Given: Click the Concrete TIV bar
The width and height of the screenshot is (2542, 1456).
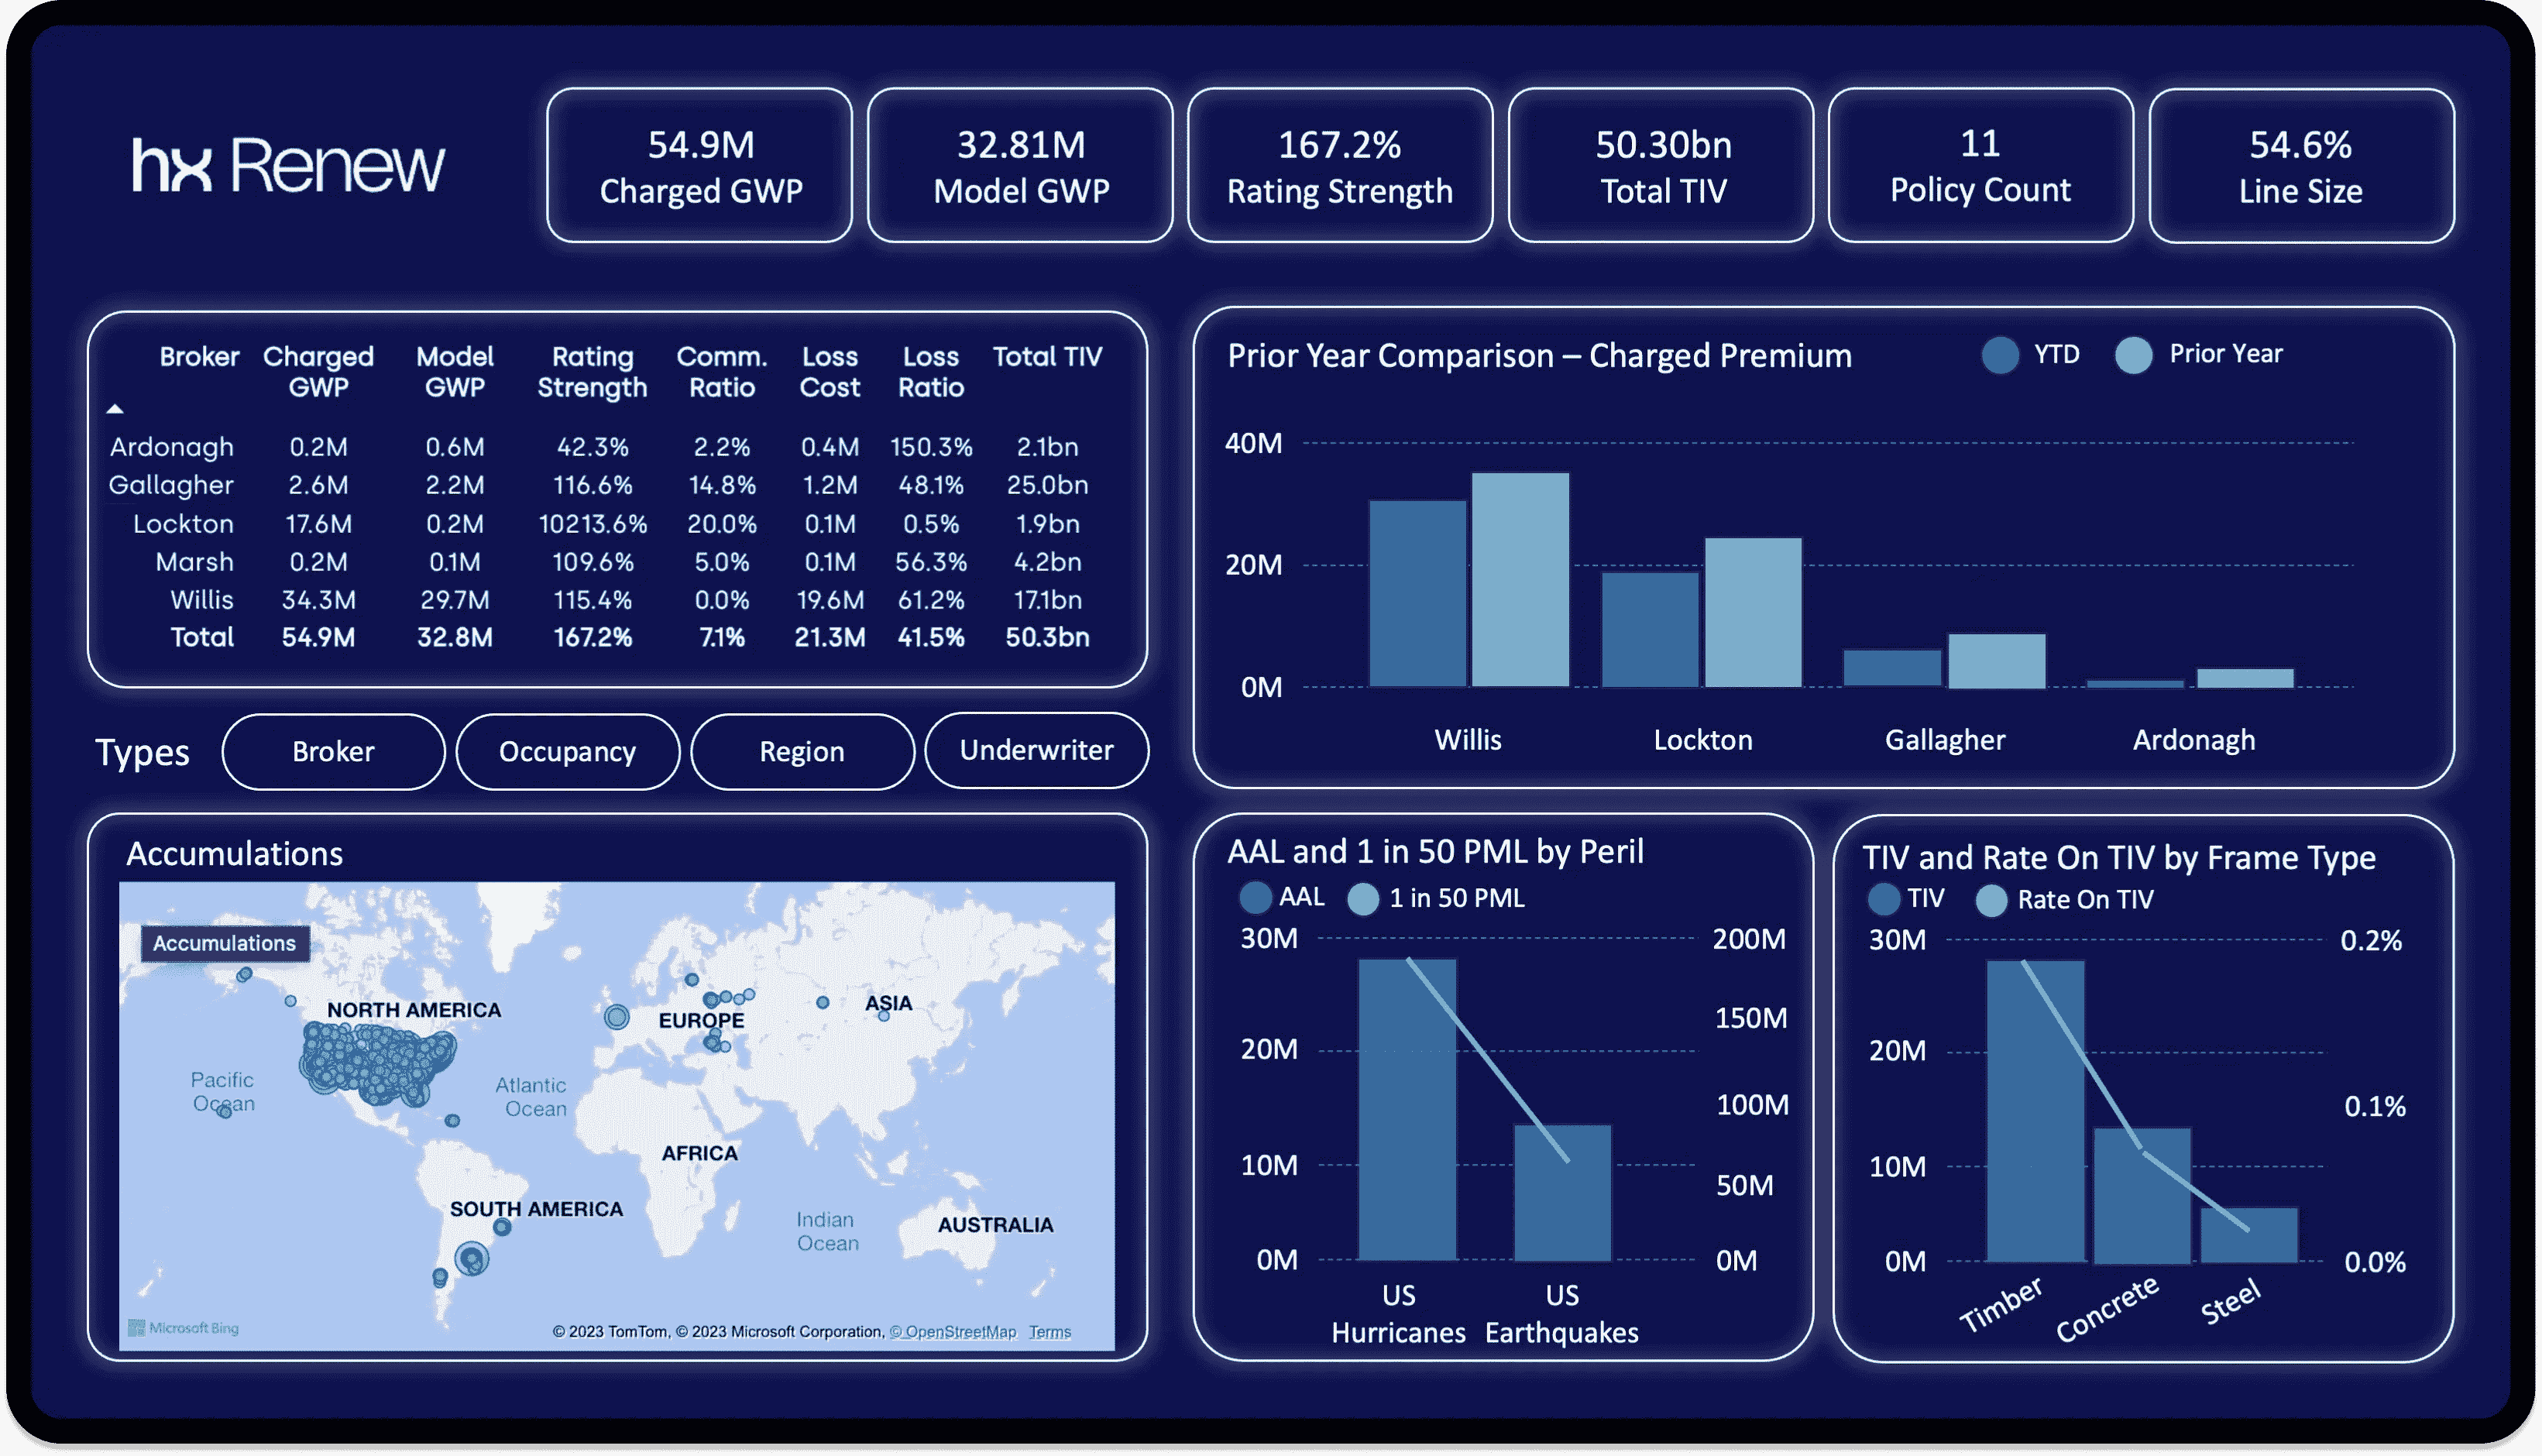Looking at the screenshot, I should point(2142,1195).
